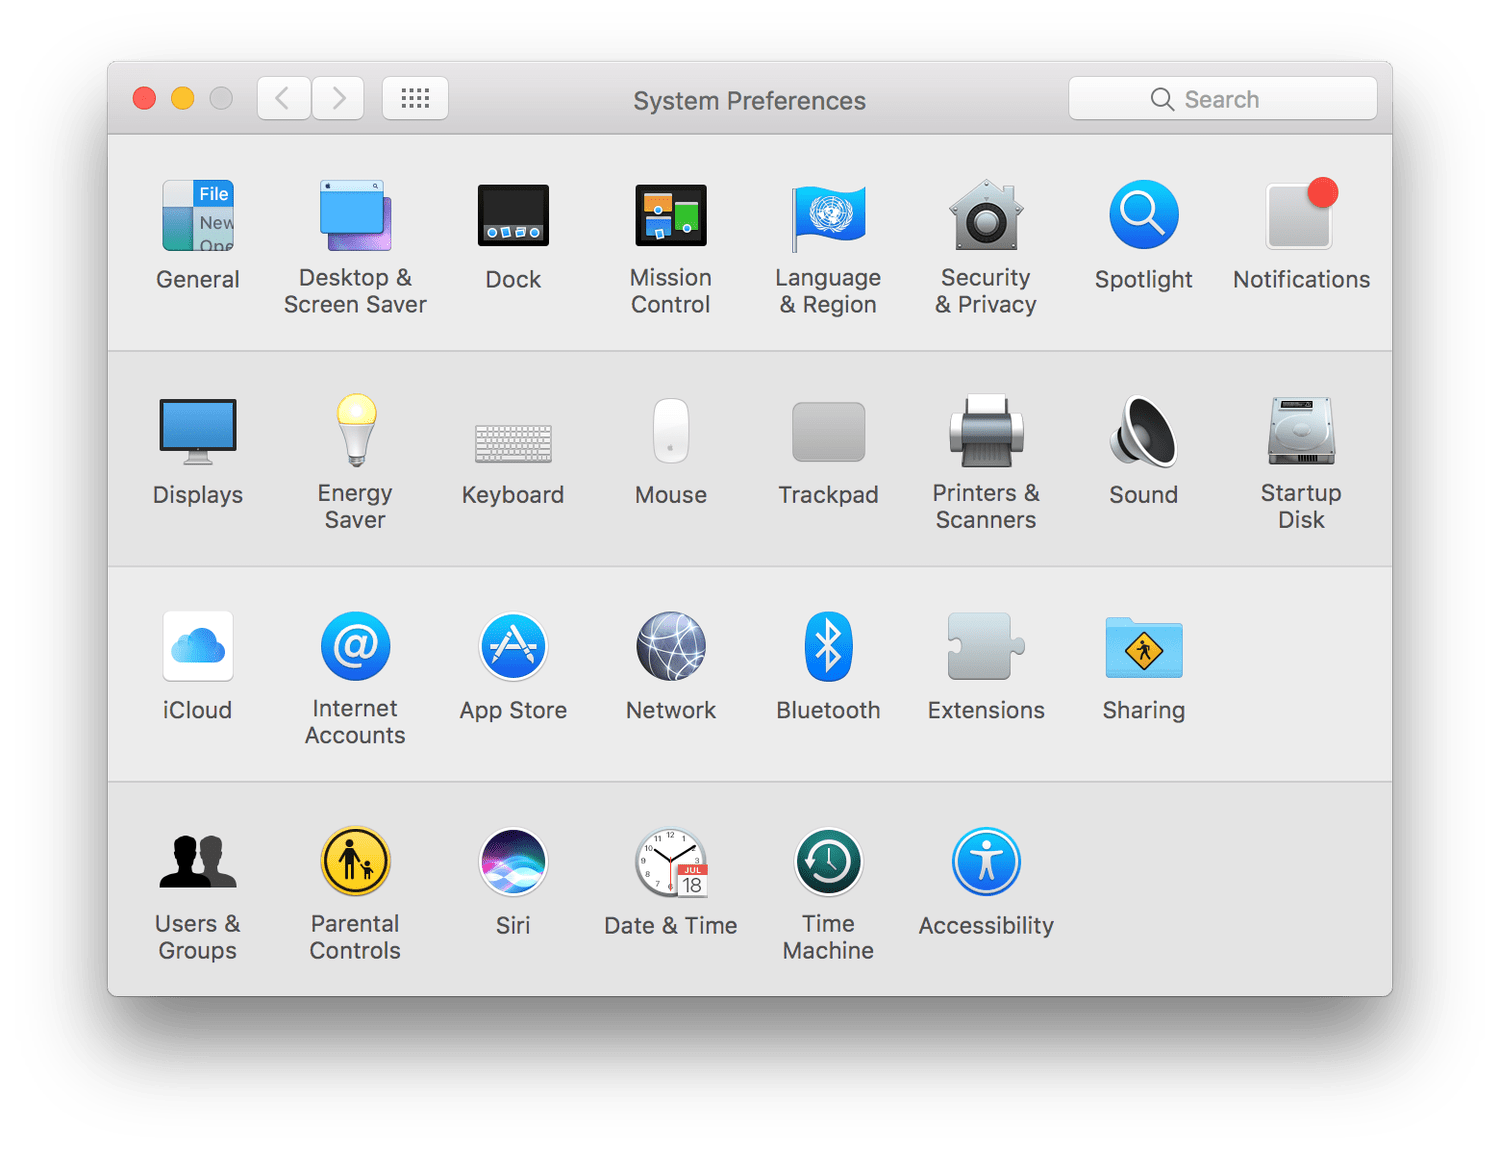Viewport: 1500px width, 1150px height.
Task: Open Time Machine preferences
Action: click(x=828, y=862)
